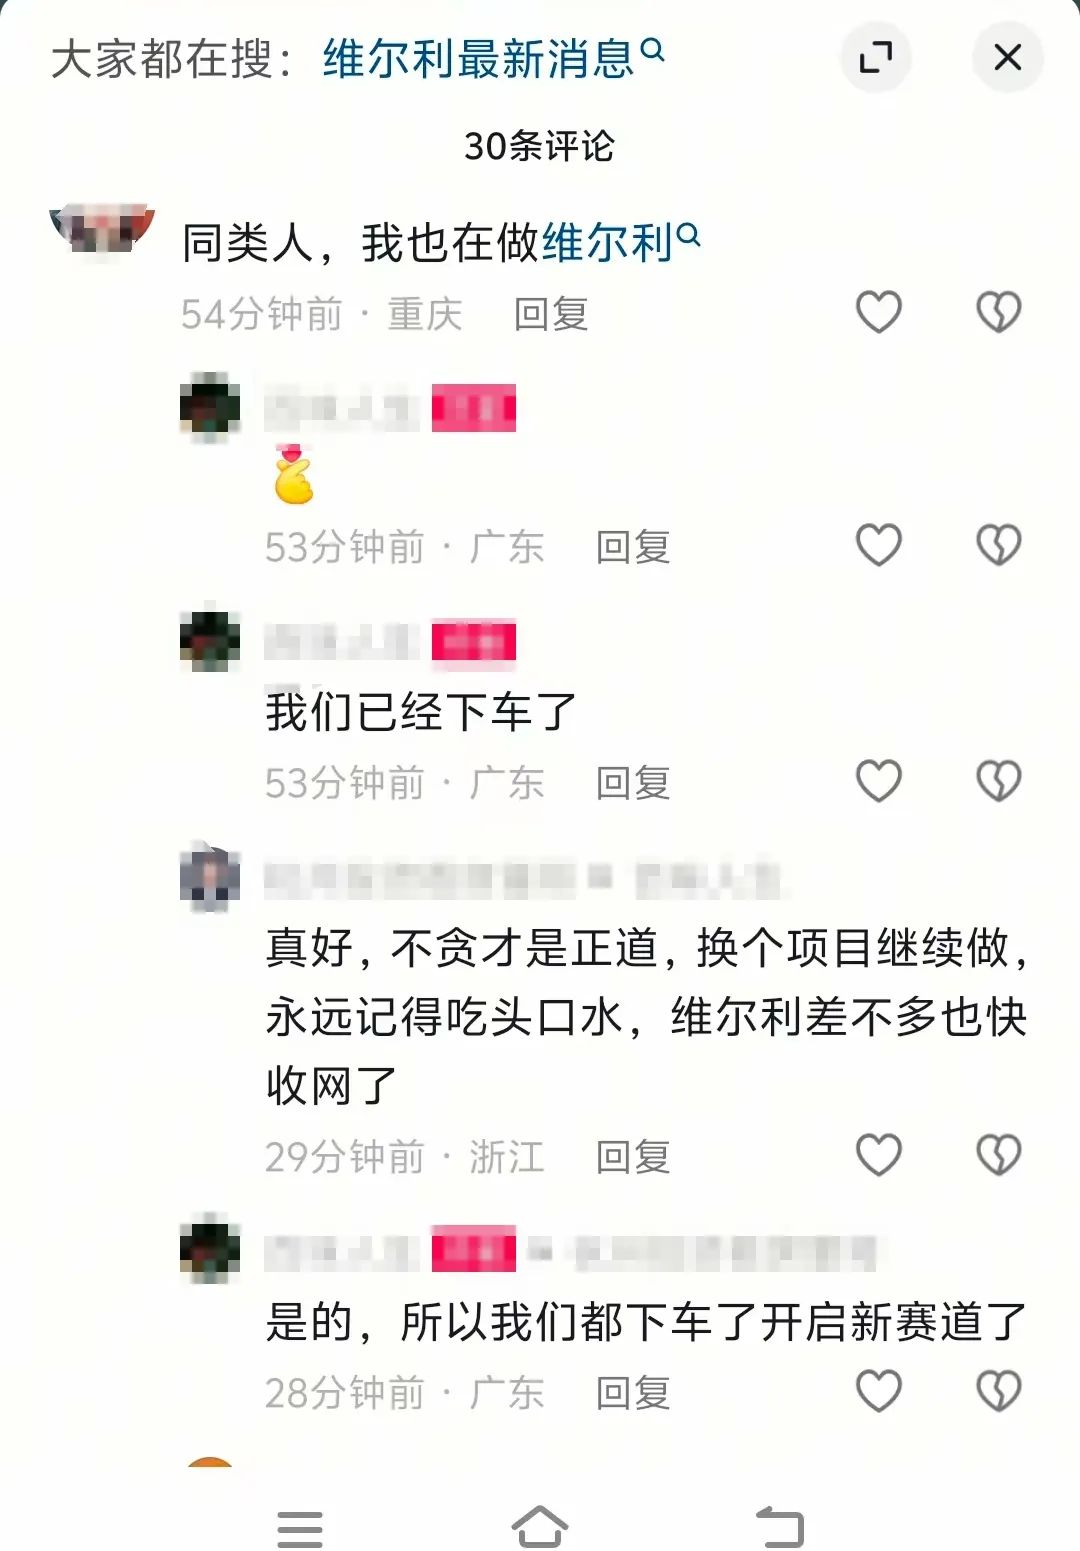
Task: Dislike the Chongqing comment from 54 minutes ago
Action: pyautogui.click(x=998, y=312)
